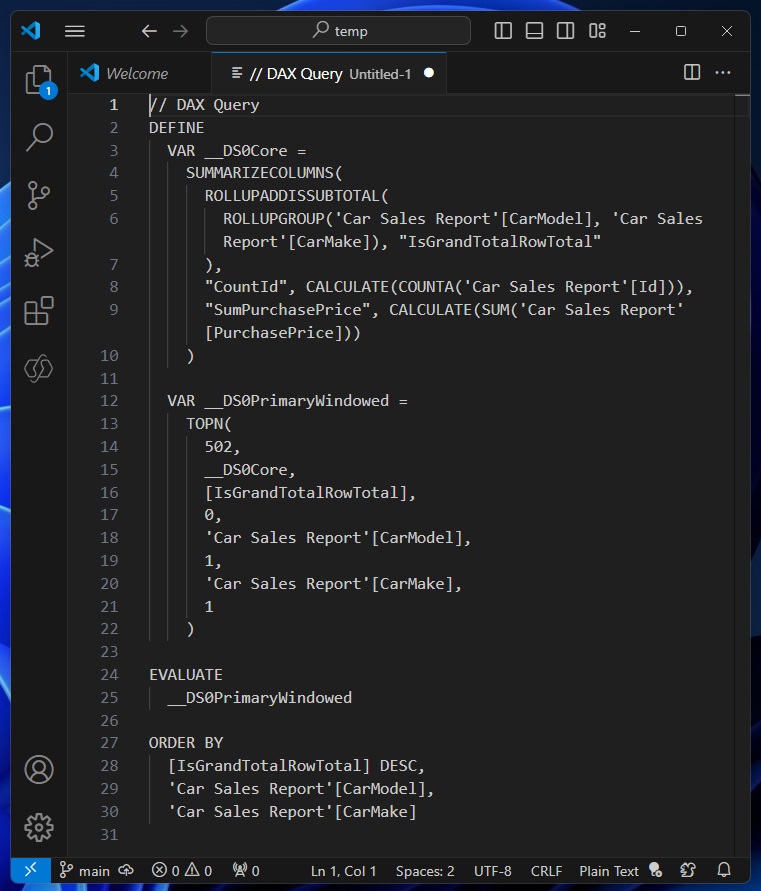Image resolution: width=761 pixels, height=891 pixels.
Task: Click the temp command center search box
Action: pyautogui.click(x=338, y=31)
